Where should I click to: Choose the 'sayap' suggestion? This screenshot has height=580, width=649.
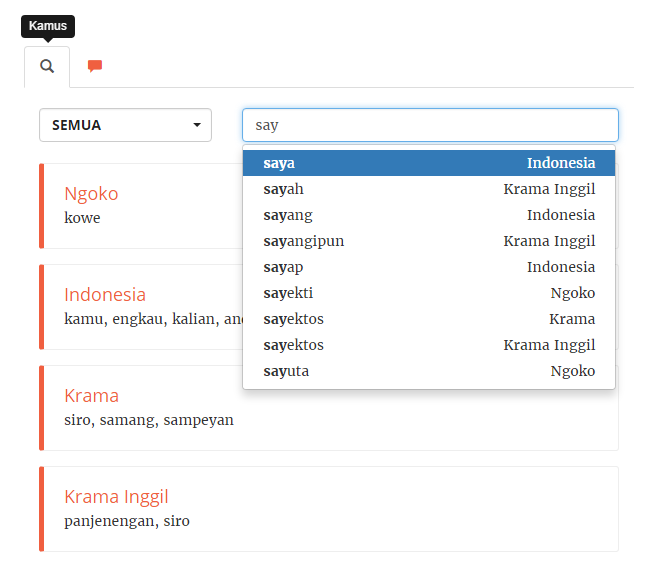point(429,267)
